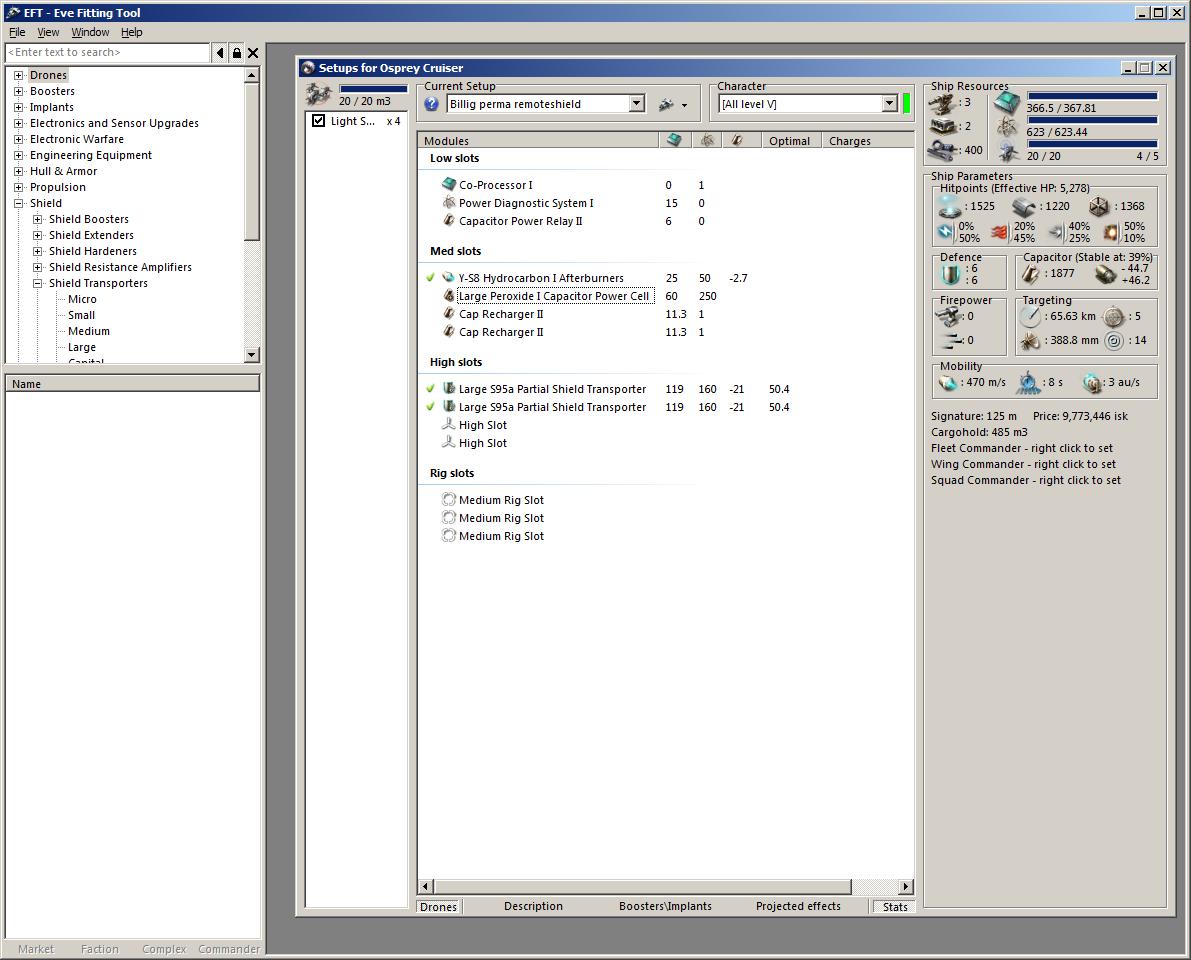Click the green character status indicator

pos(906,103)
